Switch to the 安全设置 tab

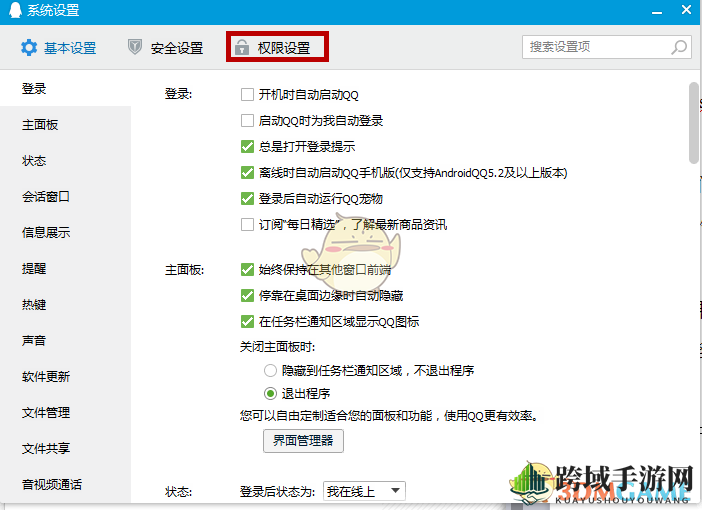(166, 47)
